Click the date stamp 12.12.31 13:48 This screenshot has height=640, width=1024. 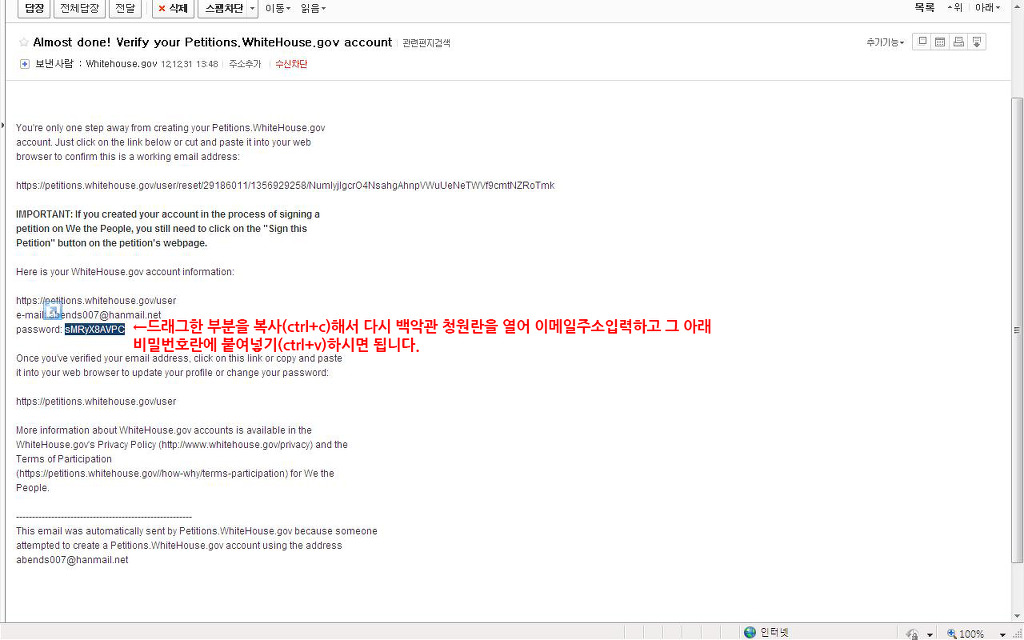click(x=189, y=64)
